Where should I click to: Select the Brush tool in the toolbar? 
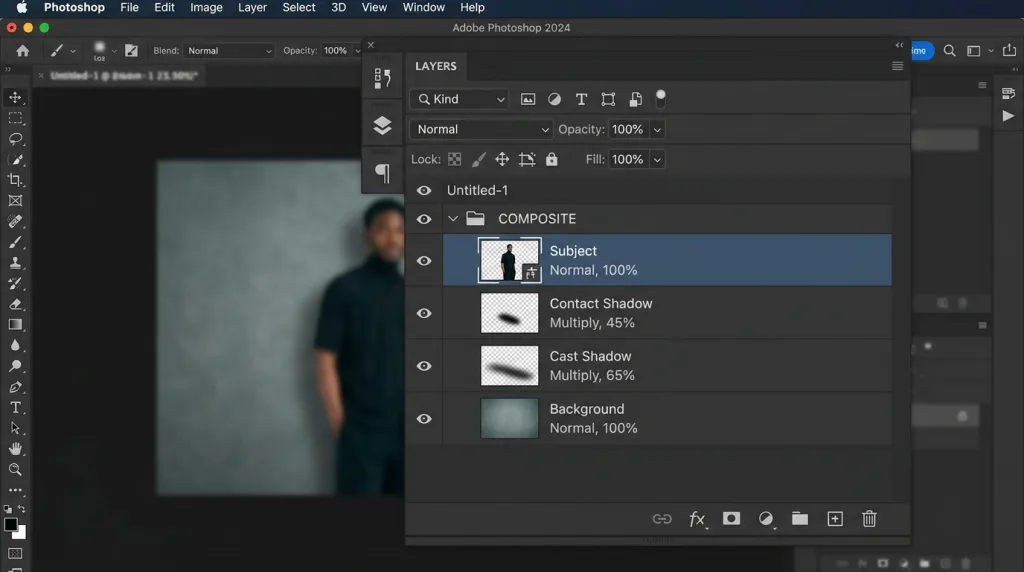[15, 242]
